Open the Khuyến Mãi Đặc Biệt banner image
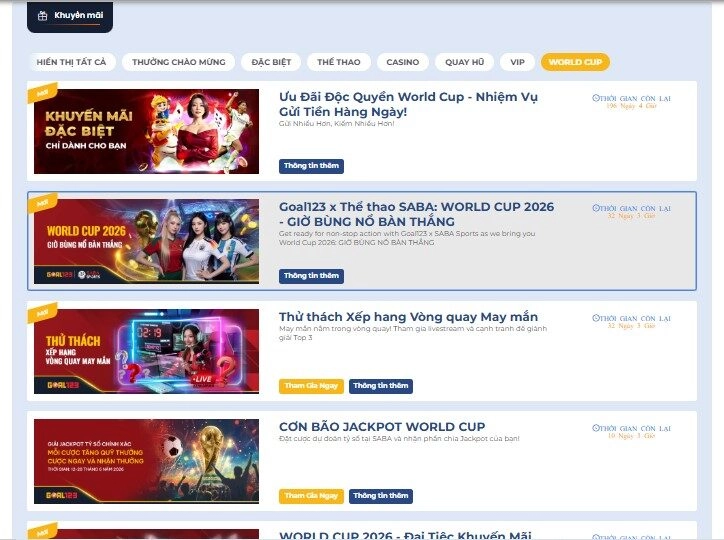 pyautogui.click(x=146, y=132)
